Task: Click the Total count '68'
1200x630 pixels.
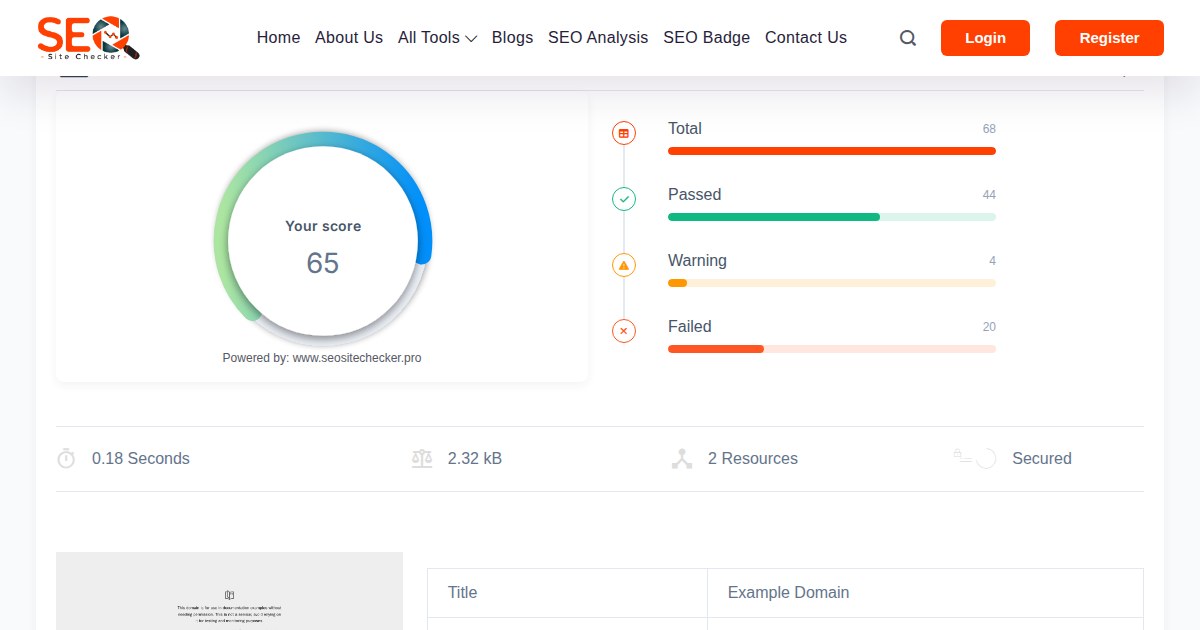Action: [989, 129]
